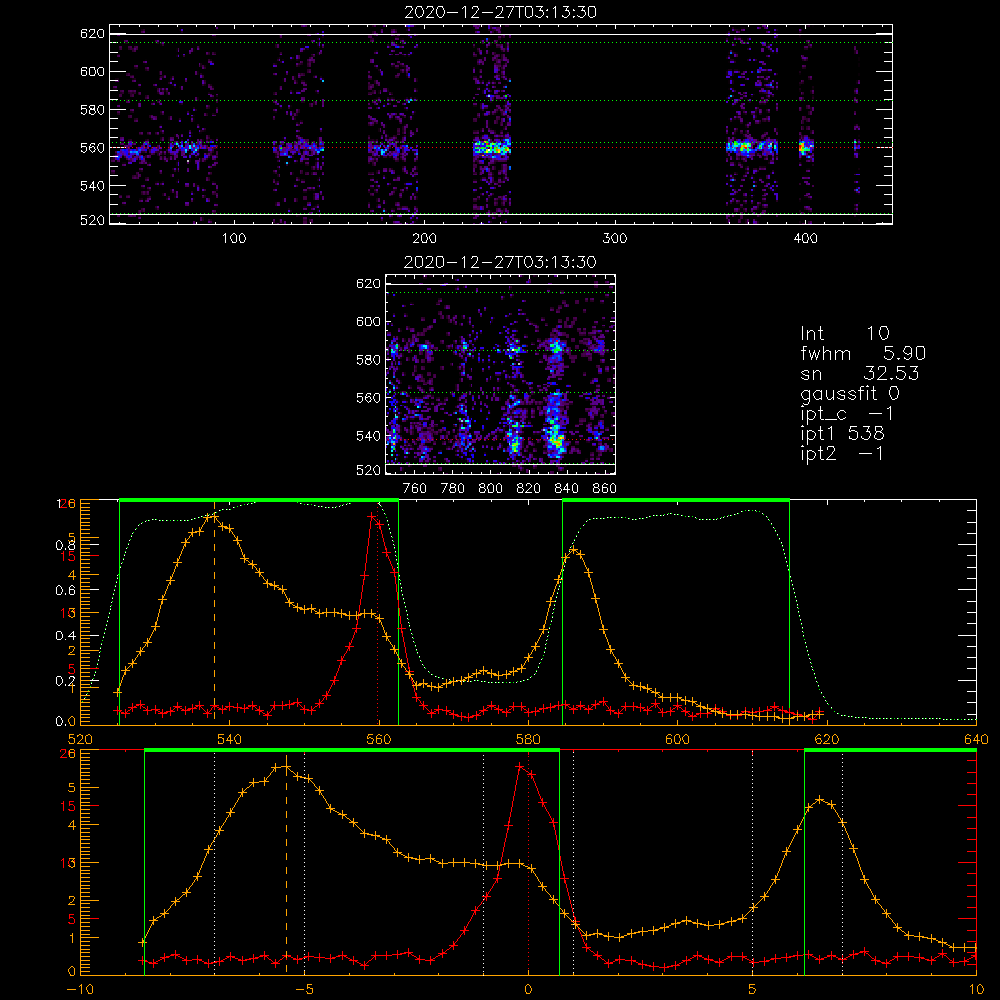Select the "ipt1 538" readout line
Screen dimensions: 1000x1000
click(x=842, y=434)
